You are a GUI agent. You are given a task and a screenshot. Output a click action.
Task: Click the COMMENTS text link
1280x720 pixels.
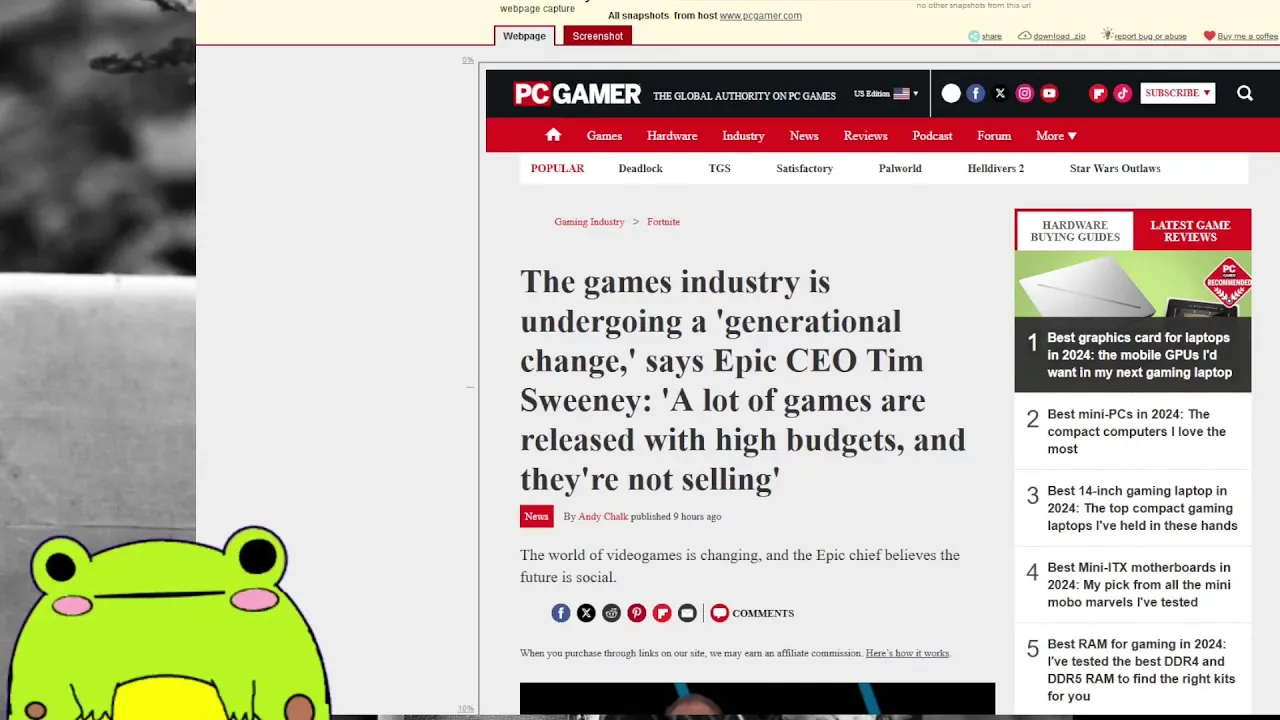pyautogui.click(x=763, y=613)
